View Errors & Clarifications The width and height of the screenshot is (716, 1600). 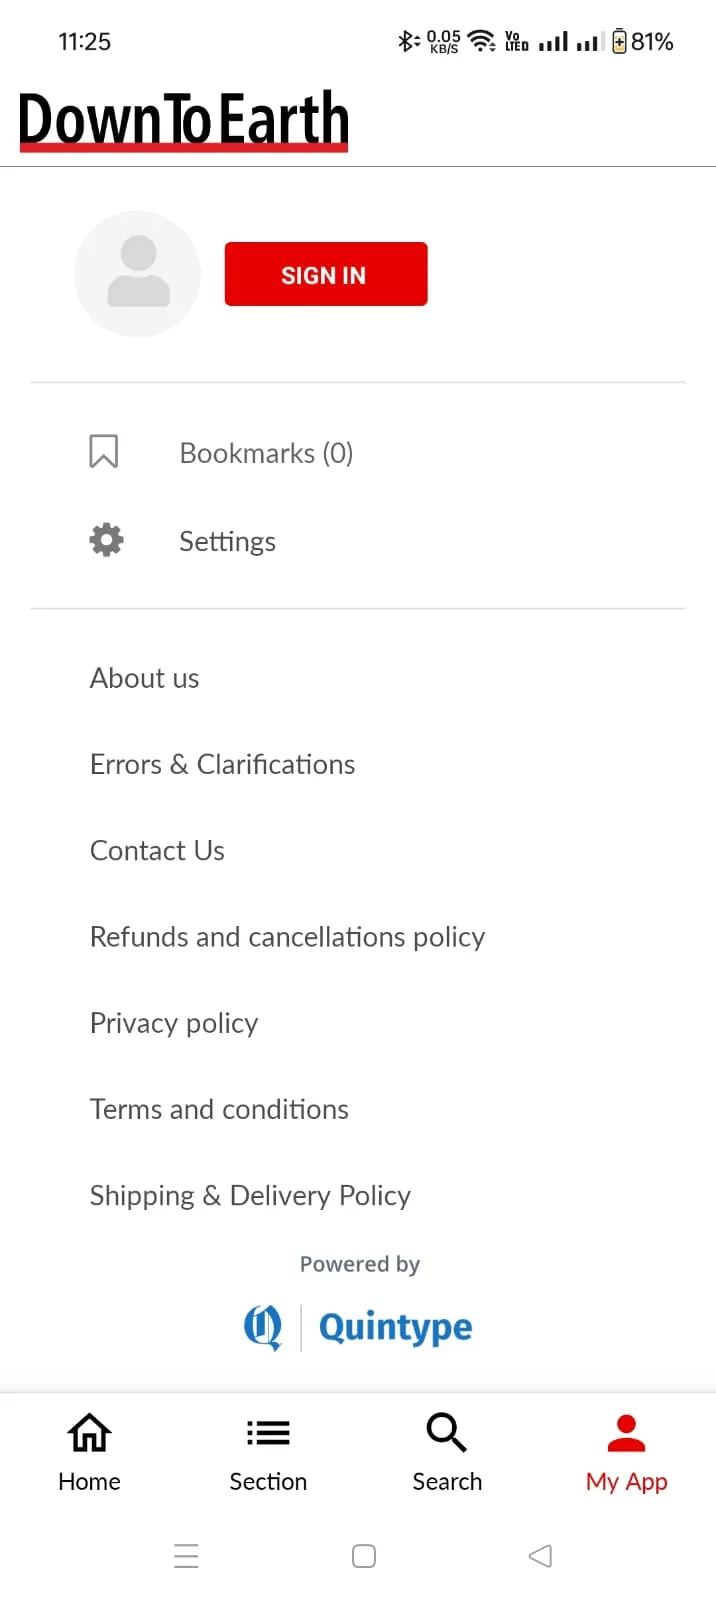click(x=223, y=764)
